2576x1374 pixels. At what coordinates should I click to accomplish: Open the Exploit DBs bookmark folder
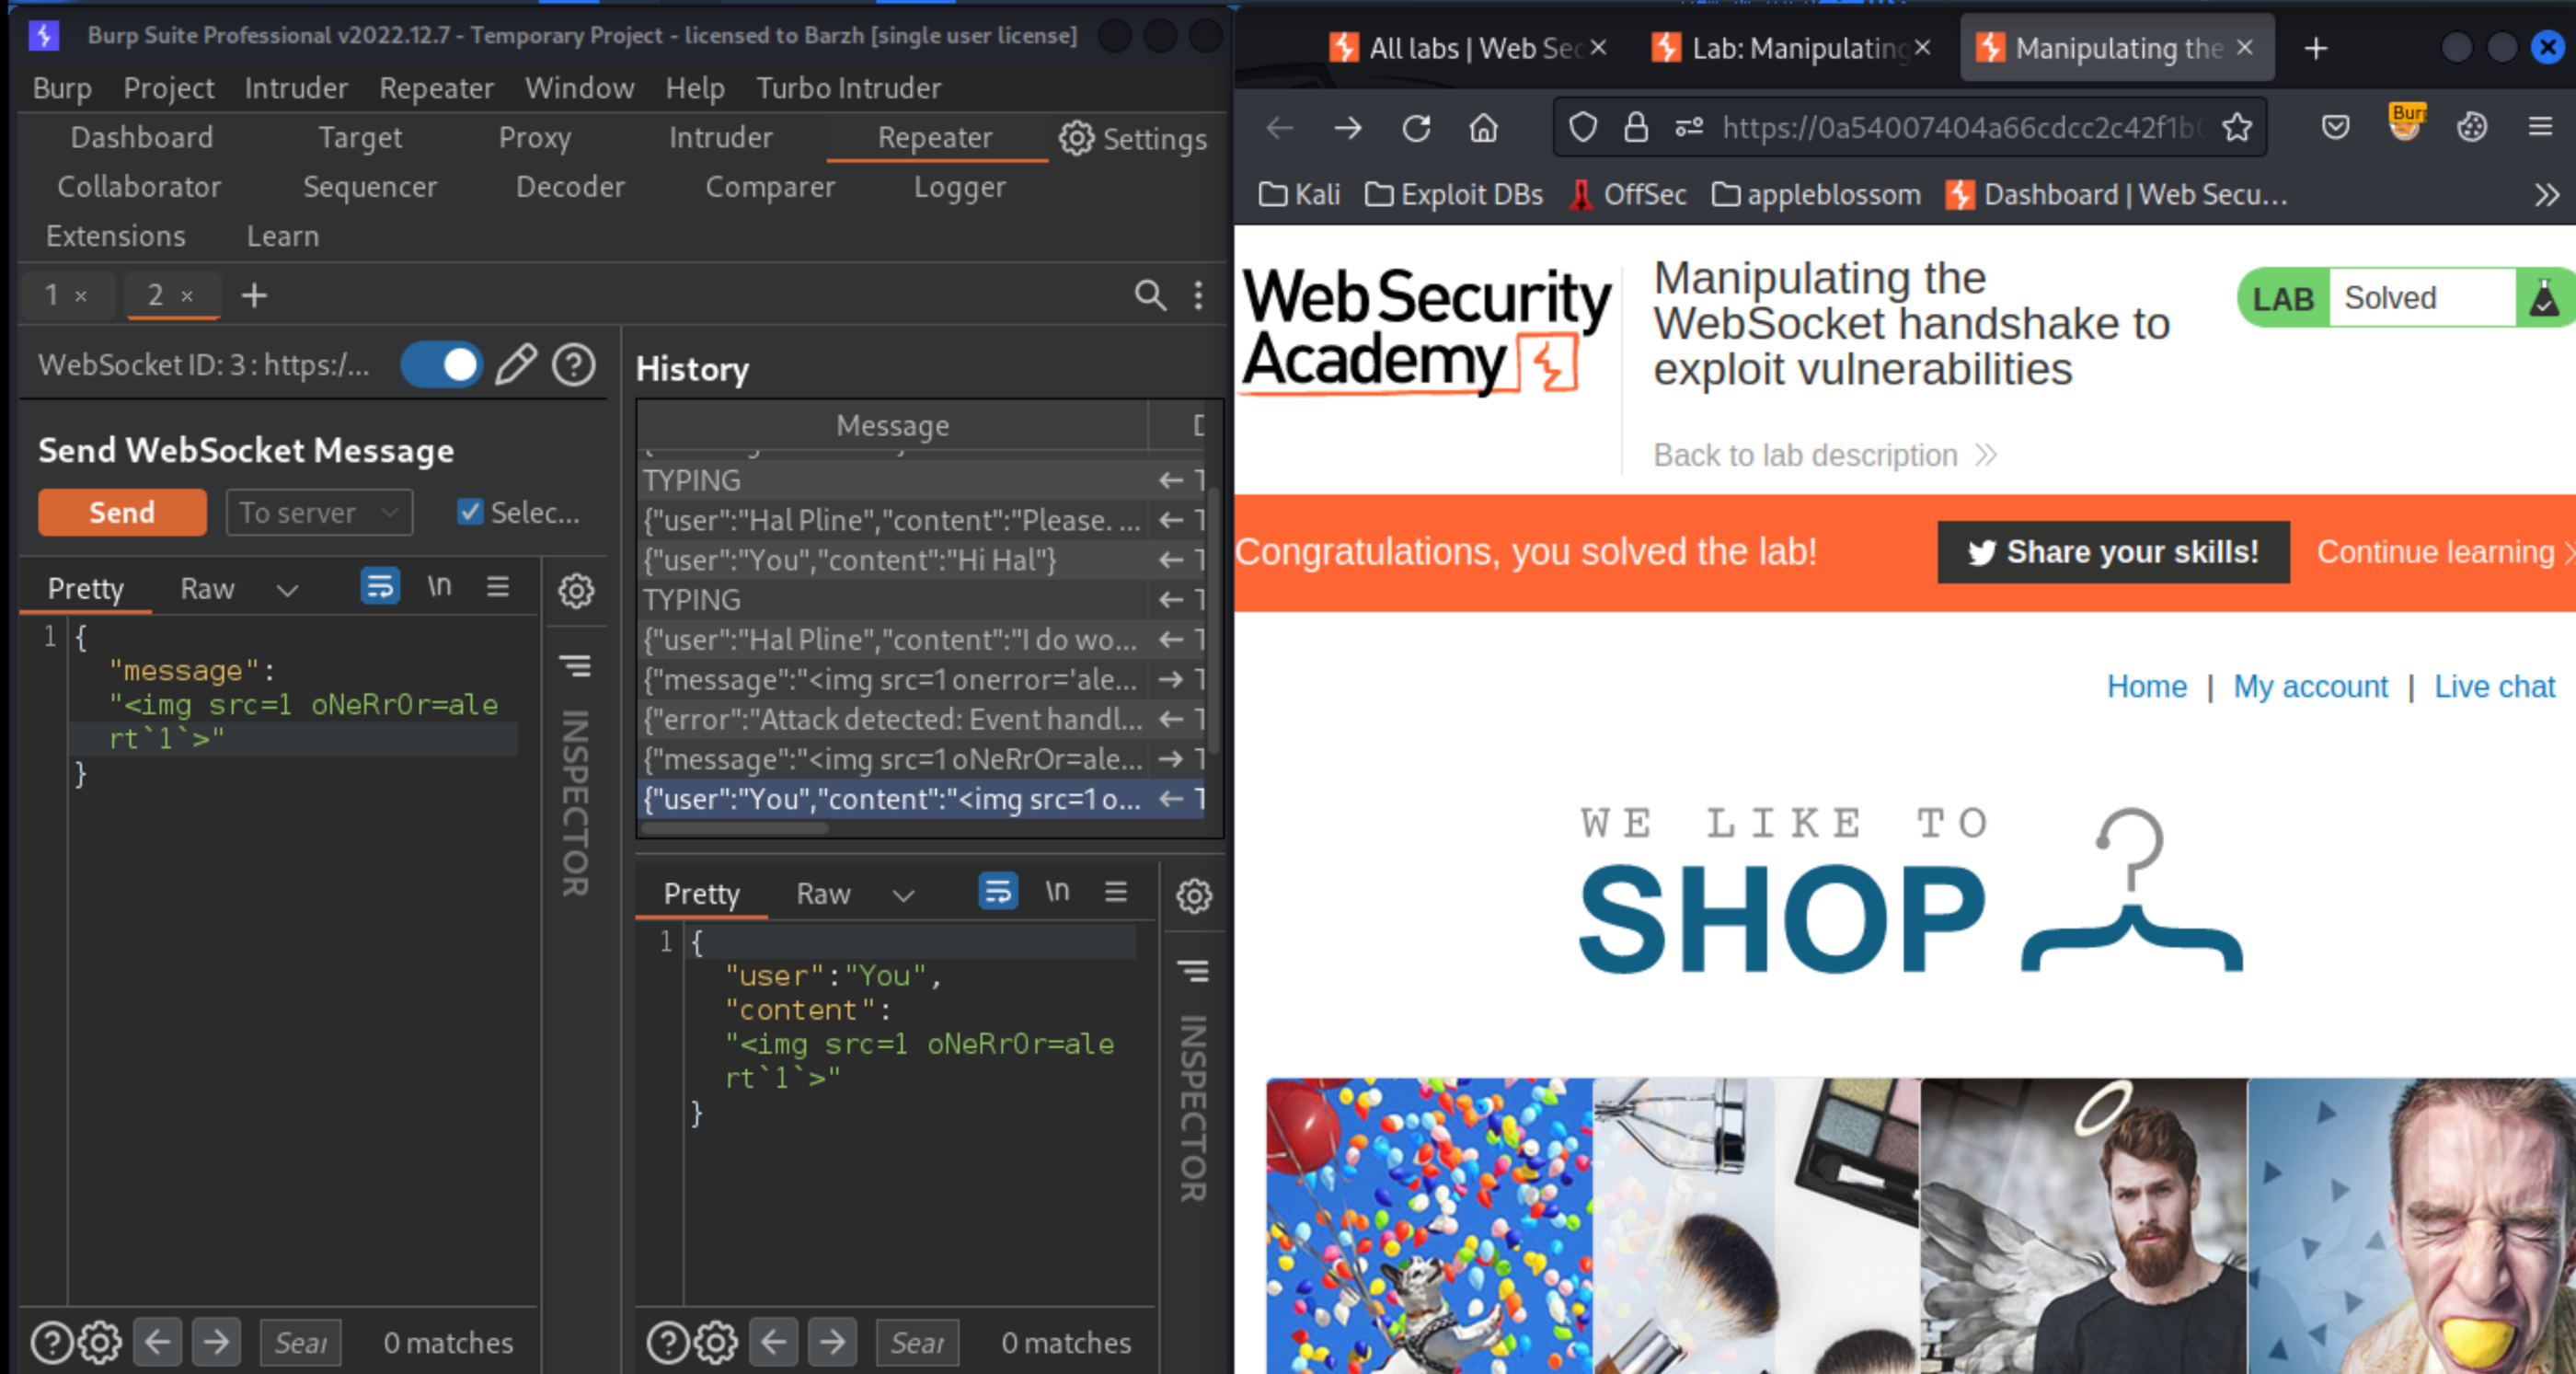point(1454,194)
